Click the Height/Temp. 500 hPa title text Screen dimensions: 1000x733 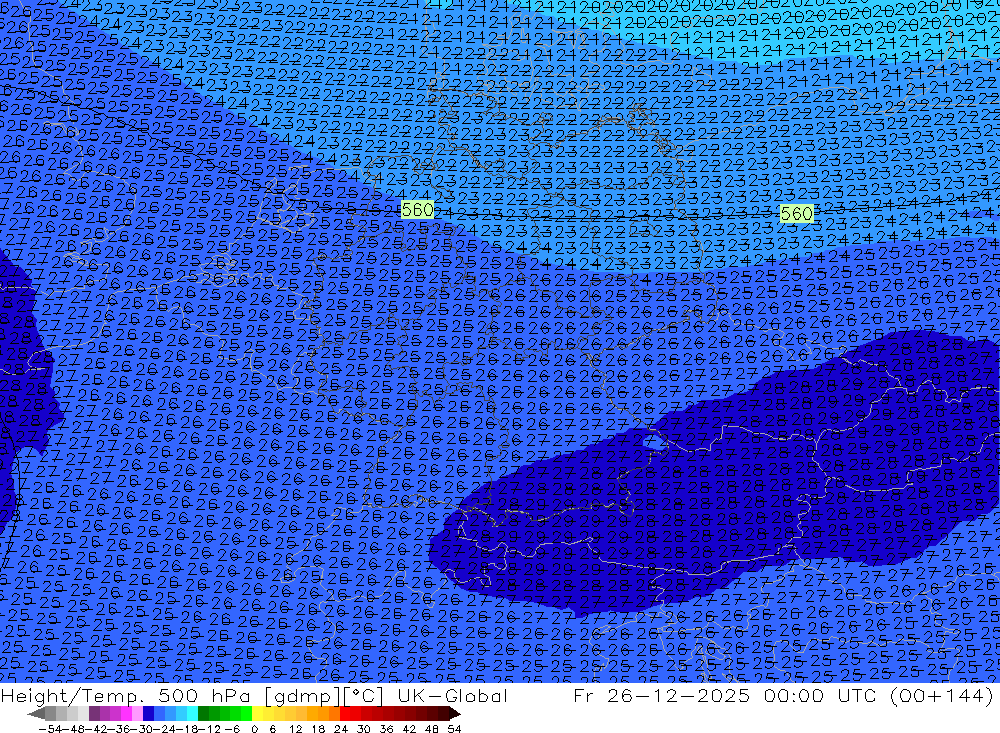point(126,695)
